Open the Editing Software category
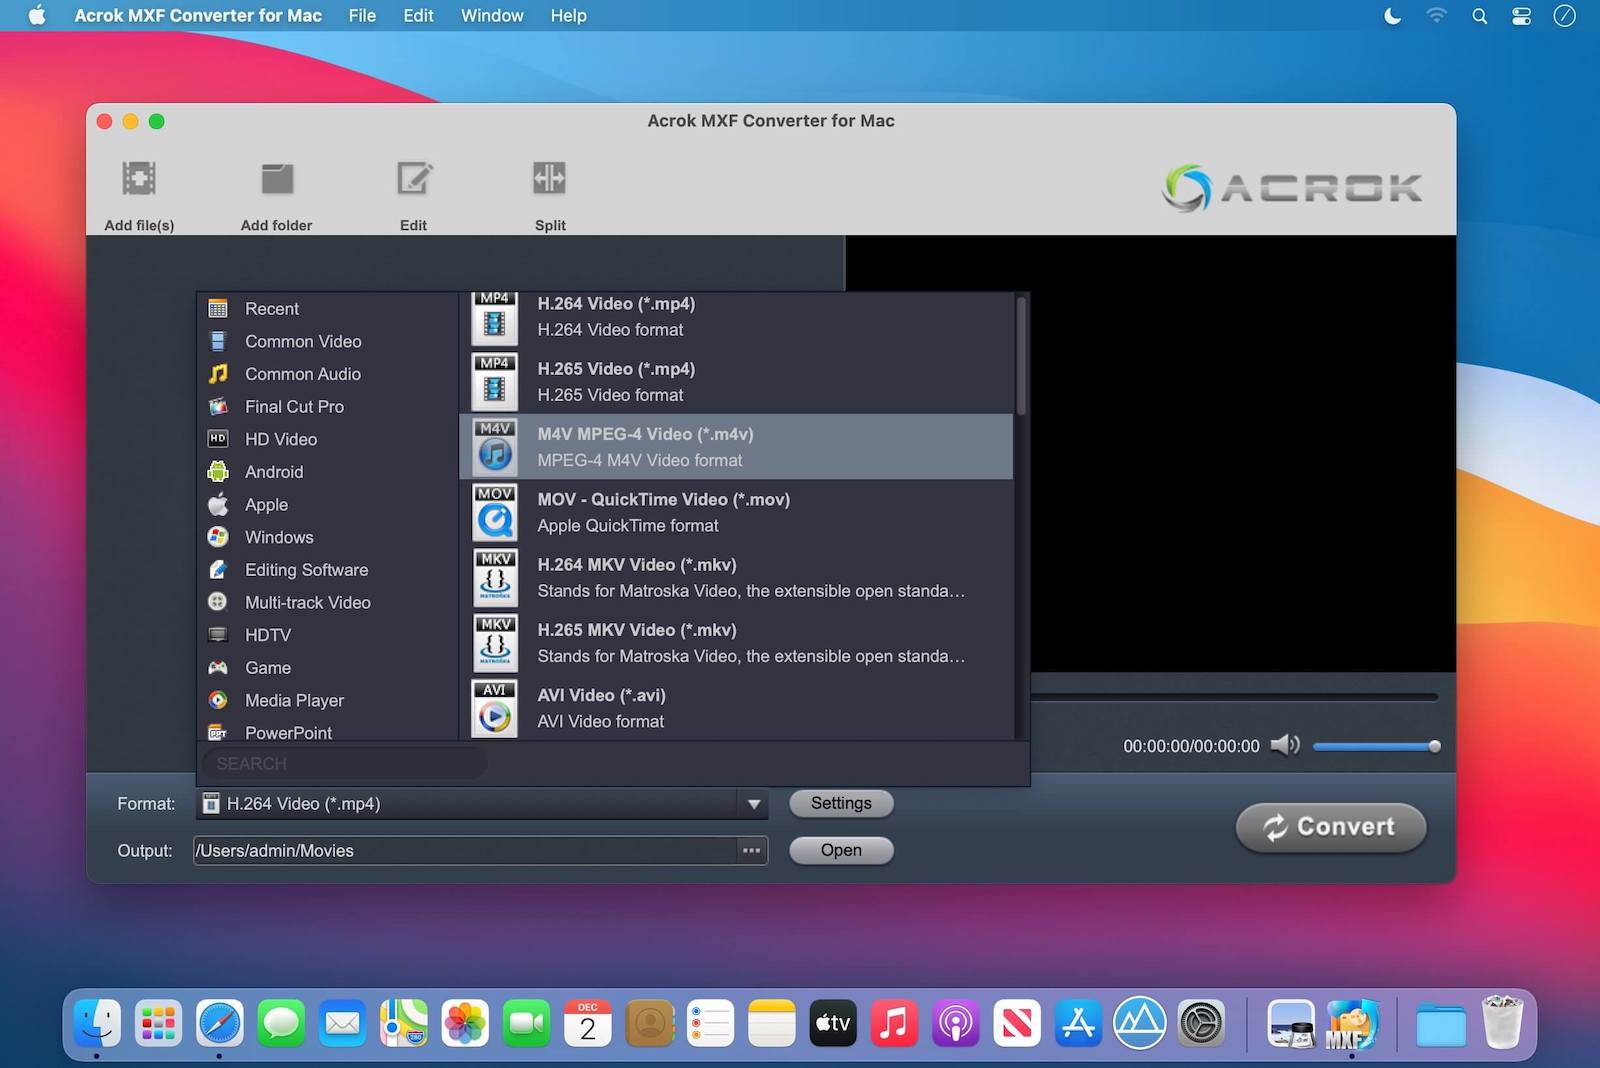 306,570
